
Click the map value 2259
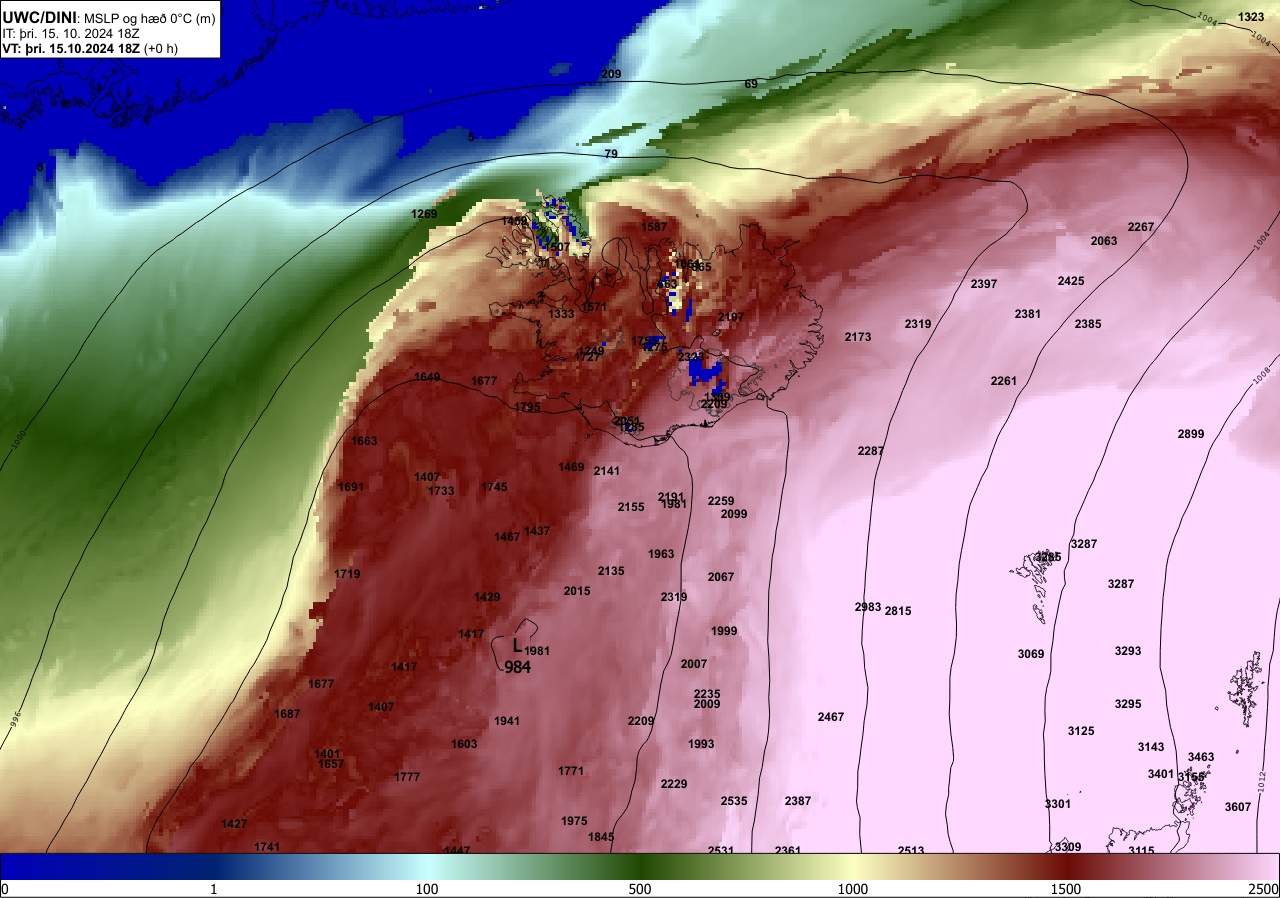(x=721, y=501)
